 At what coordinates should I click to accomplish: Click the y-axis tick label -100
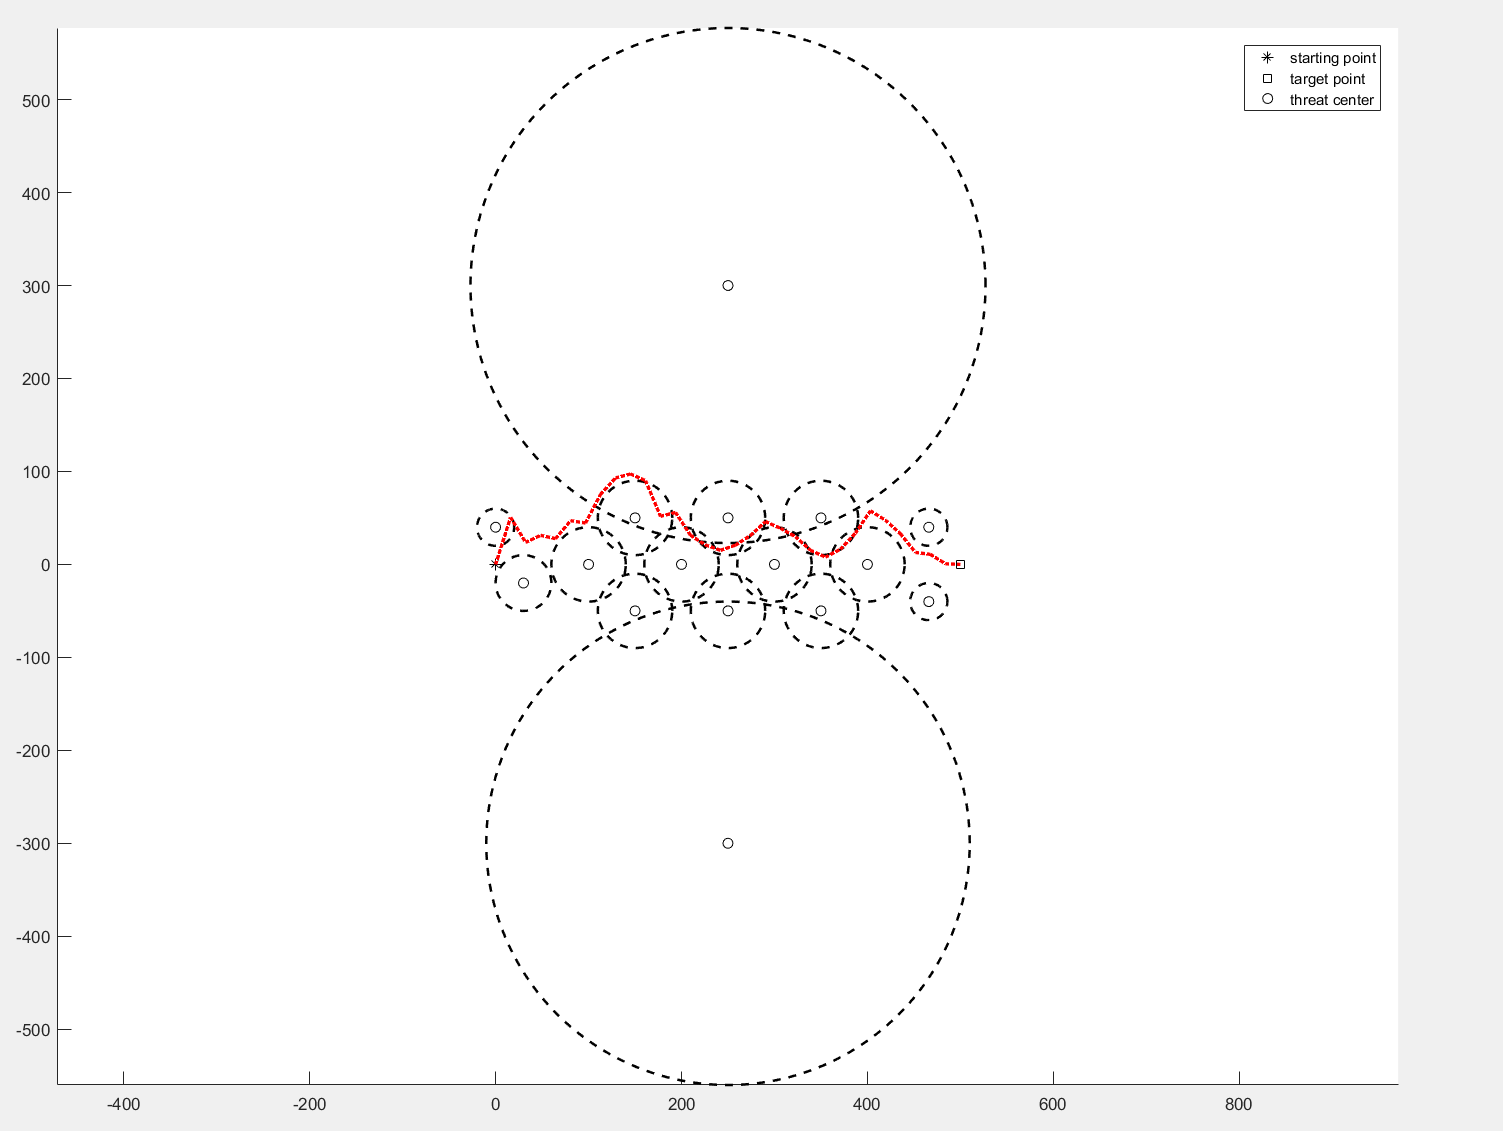pos(33,658)
